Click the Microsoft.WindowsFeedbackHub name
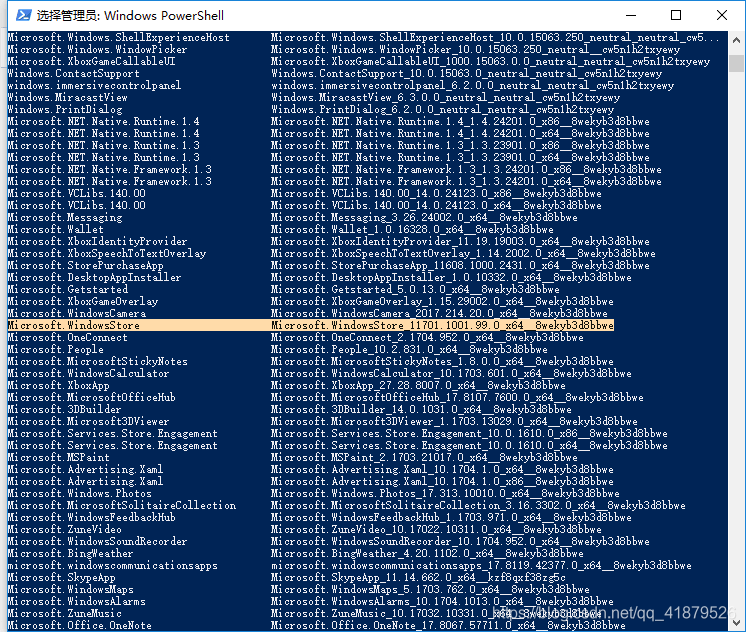Image resolution: width=746 pixels, height=632 pixels. point(91,517)
